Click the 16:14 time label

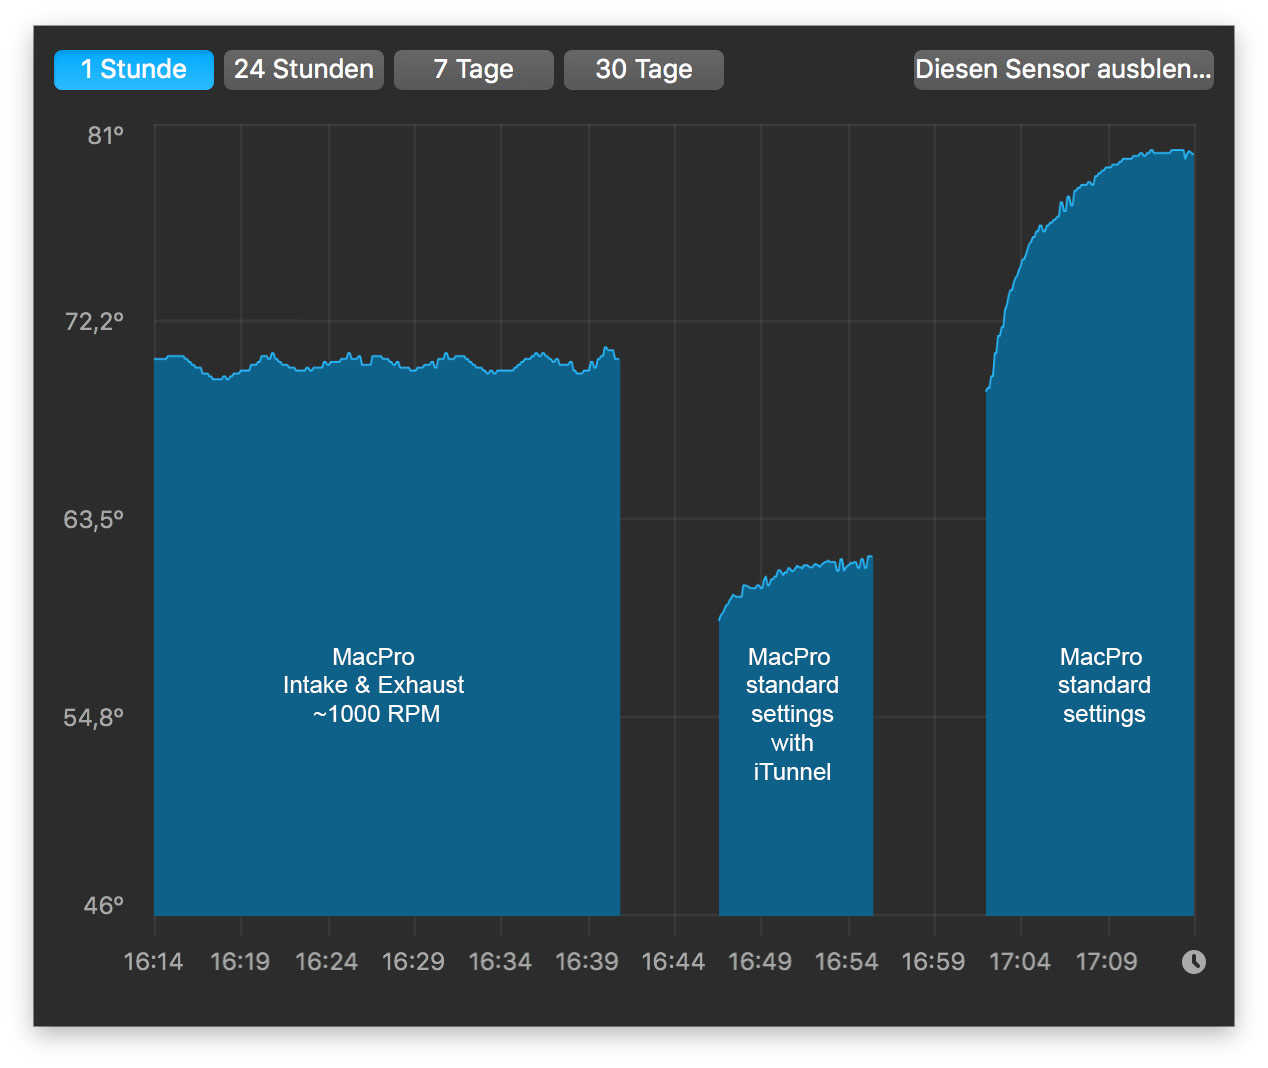(x=154, y=962)
